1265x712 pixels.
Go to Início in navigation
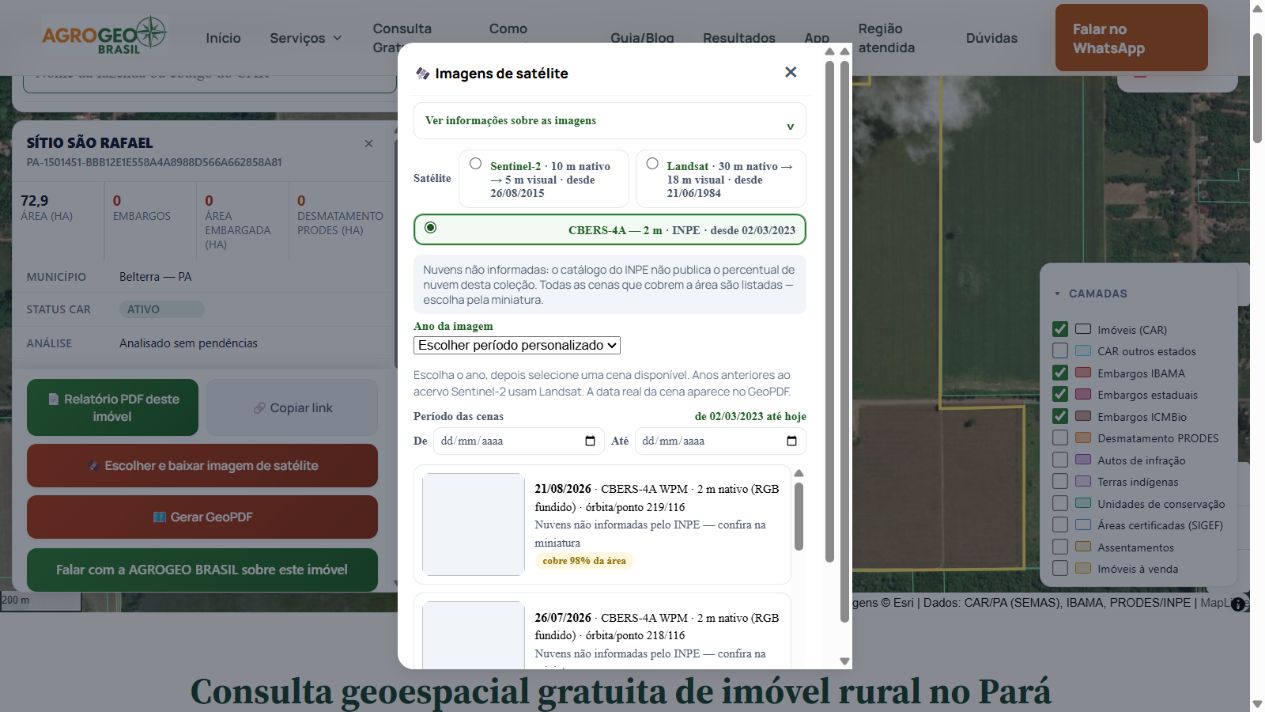(x=223, y=38)
